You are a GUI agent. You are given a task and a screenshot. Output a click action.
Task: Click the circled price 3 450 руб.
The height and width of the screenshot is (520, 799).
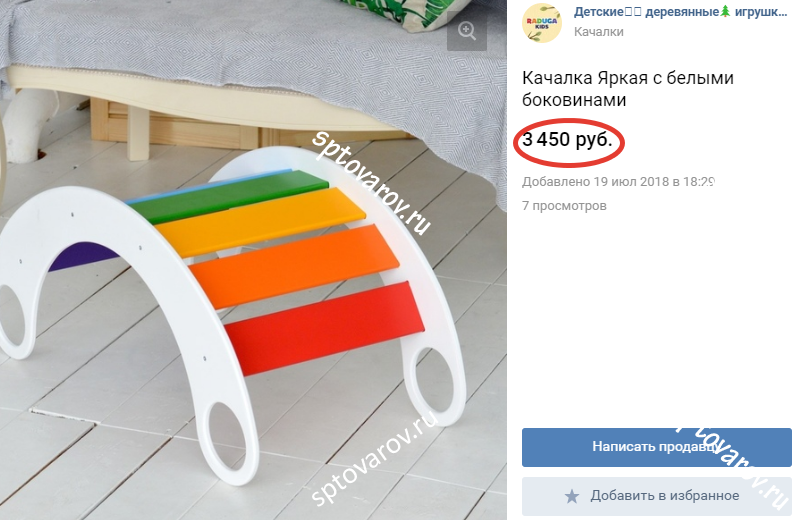pos(568,140)
